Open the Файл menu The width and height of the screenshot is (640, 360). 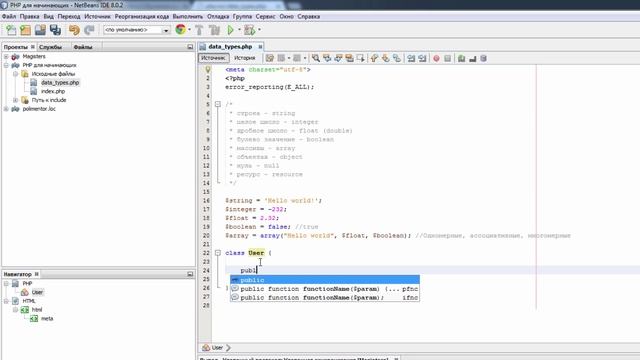(9, 17)
